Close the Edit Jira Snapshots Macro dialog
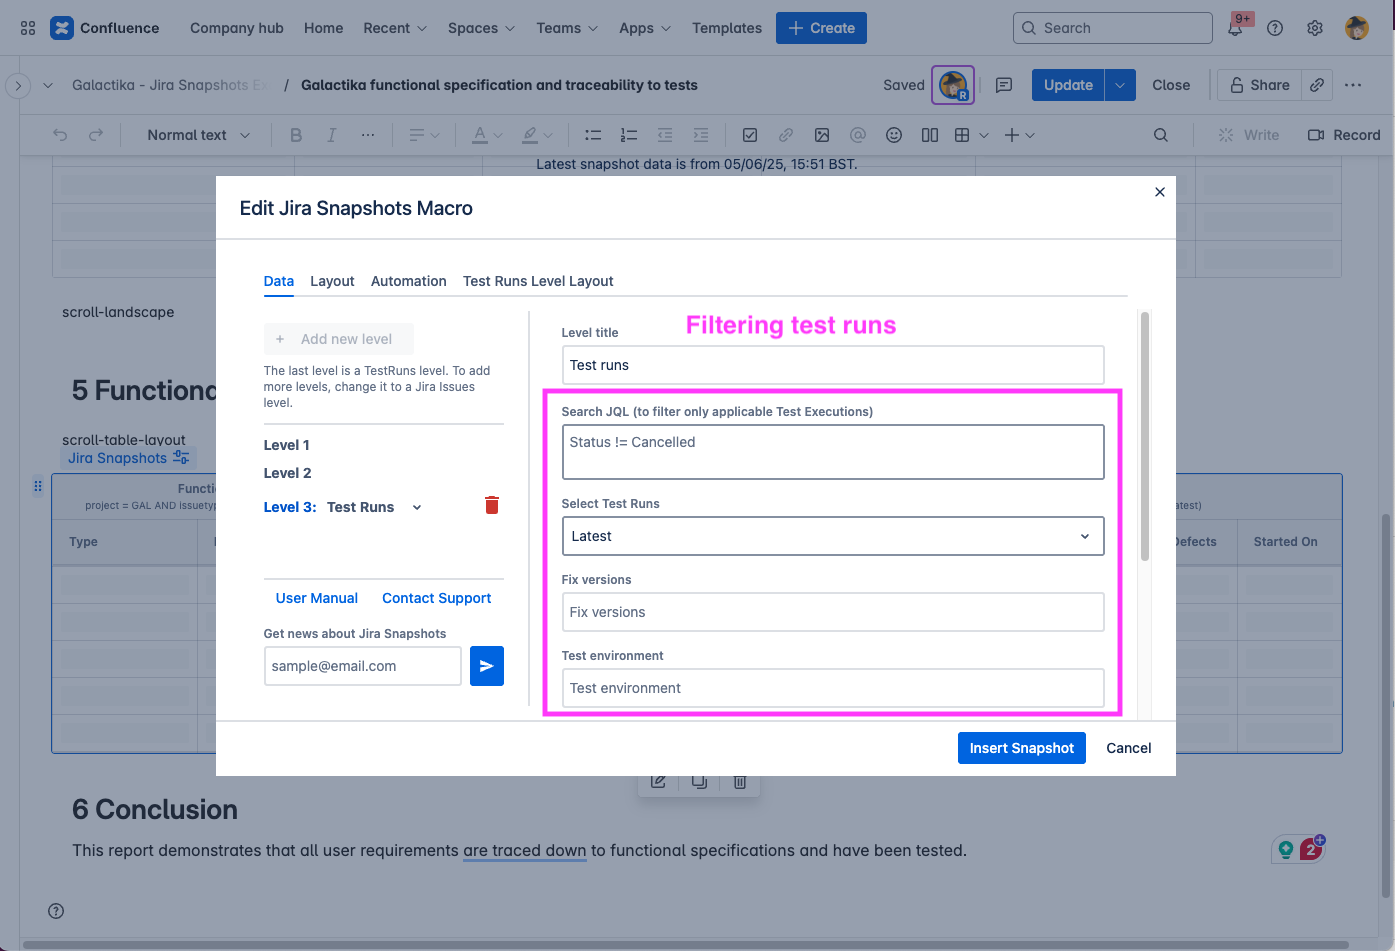The height and width of the screenshot is (951, 1395). (1160, 192)
